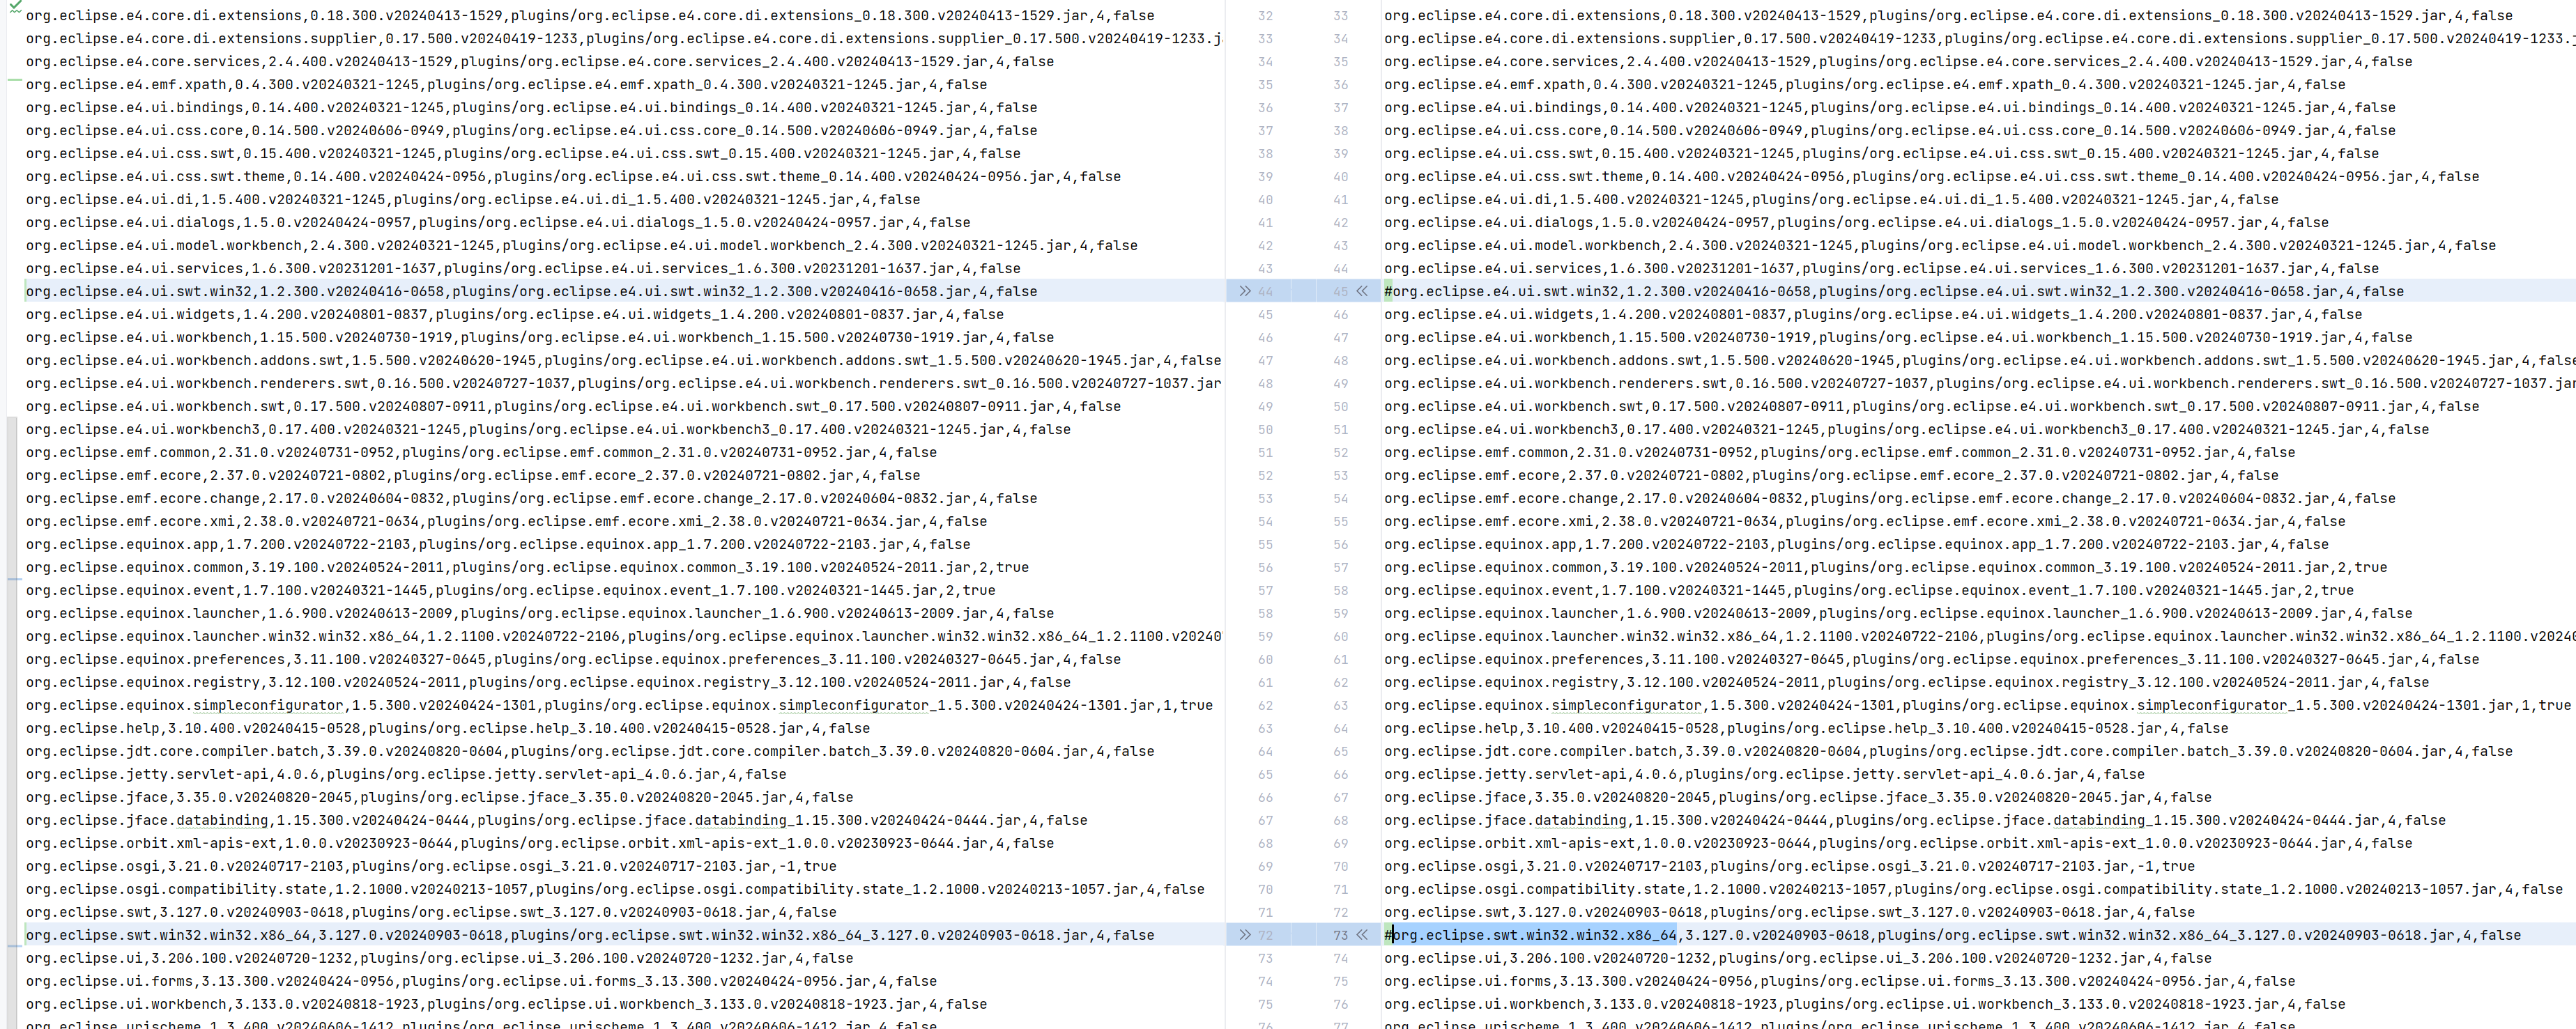
Task: Click org.eclipse.emf.ecore.xmi line in right pane
Action: point(1864,521)
